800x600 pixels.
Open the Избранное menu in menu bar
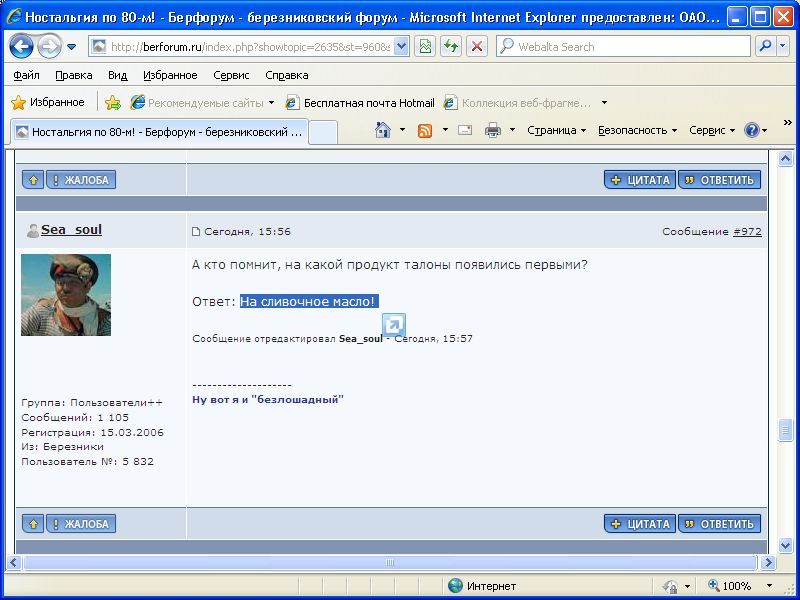(x=170, y=75)
